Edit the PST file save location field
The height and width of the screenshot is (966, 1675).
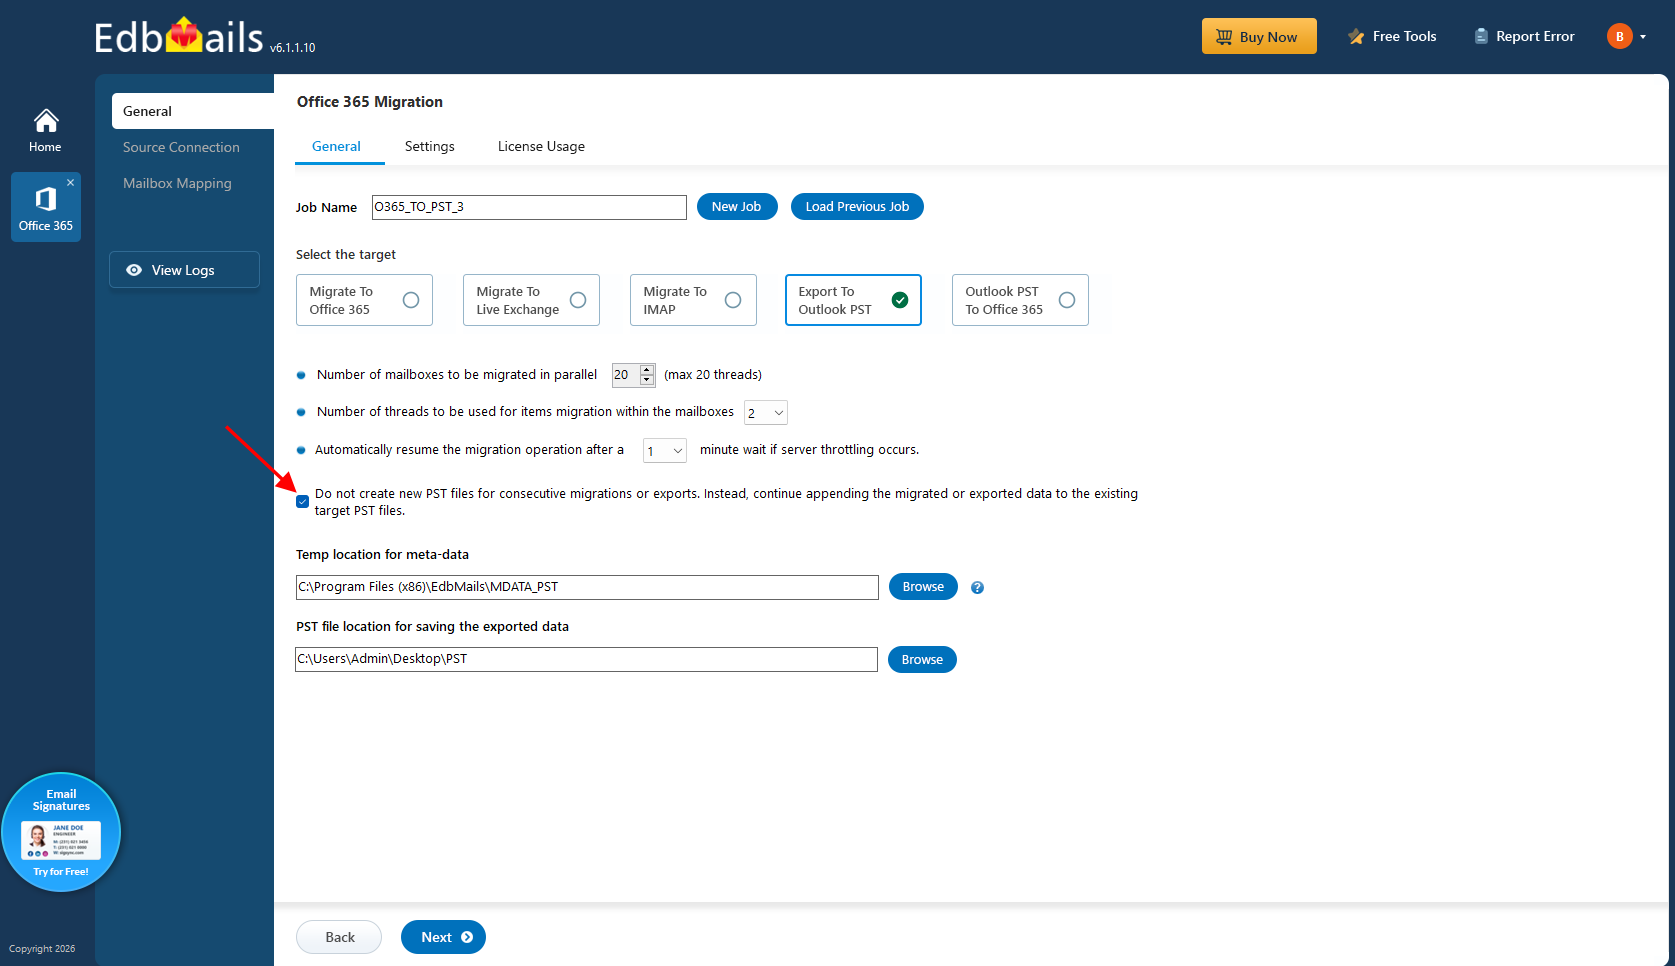[x=586, y=659]
